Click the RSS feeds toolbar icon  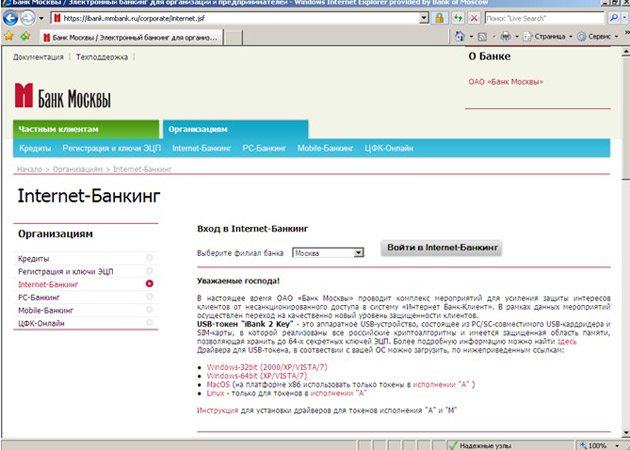pyautogui.click(x=482, y=37)
